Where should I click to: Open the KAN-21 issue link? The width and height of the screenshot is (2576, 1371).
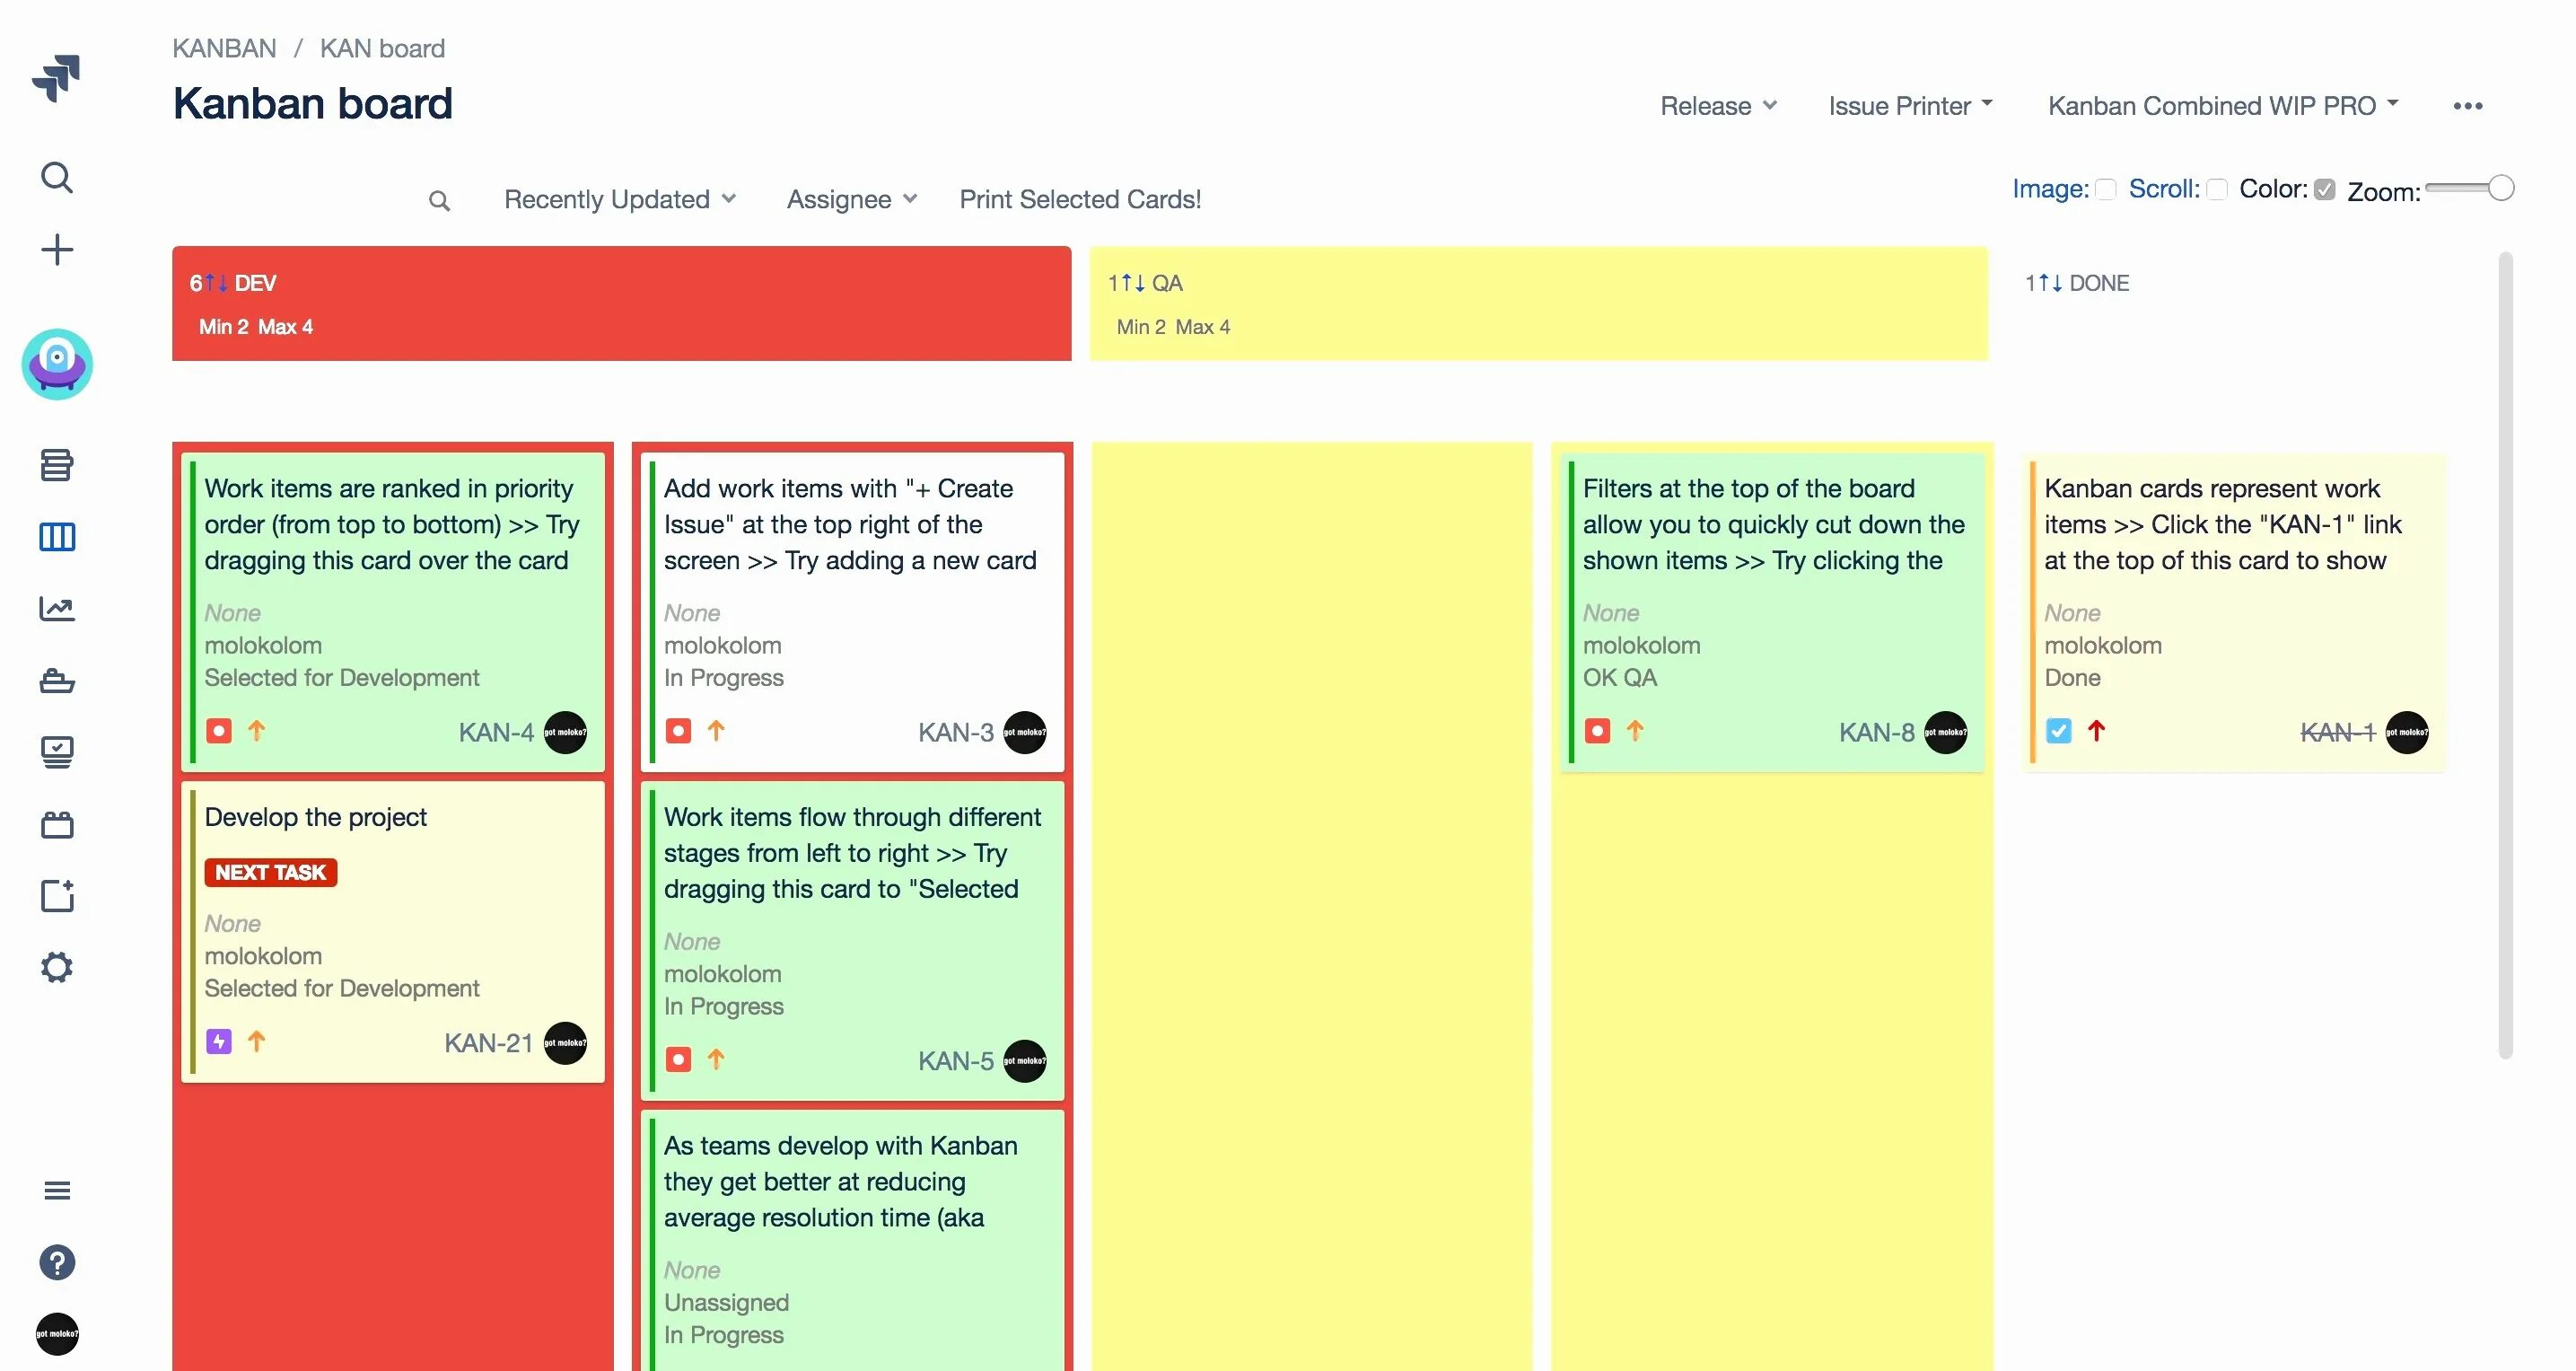(x=488, y=1043)
